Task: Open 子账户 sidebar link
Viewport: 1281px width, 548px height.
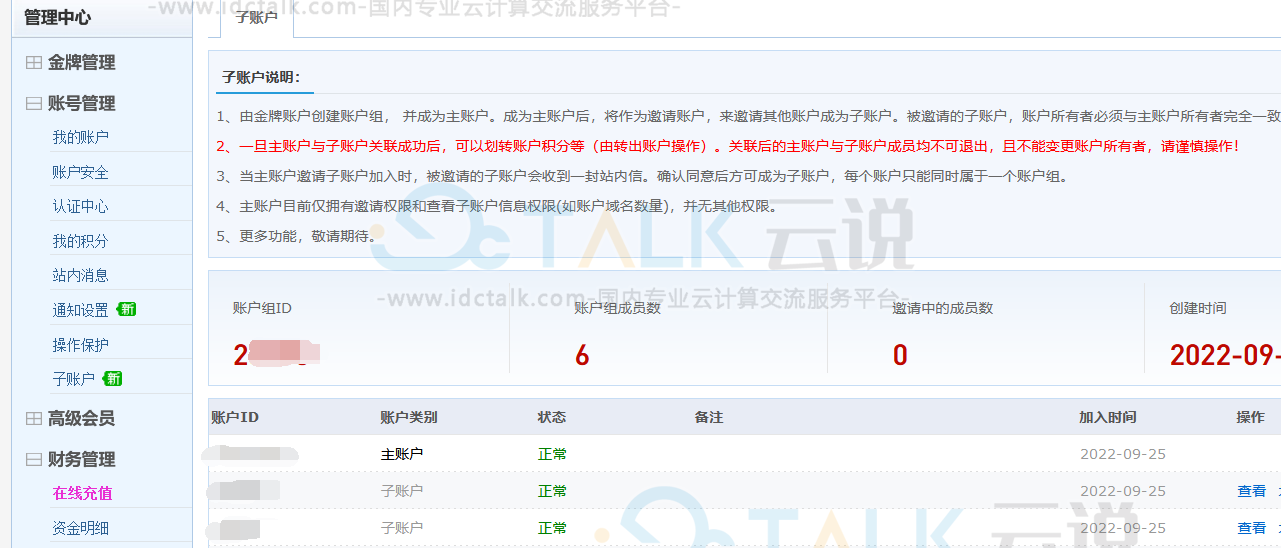Action: pos(73,379)
